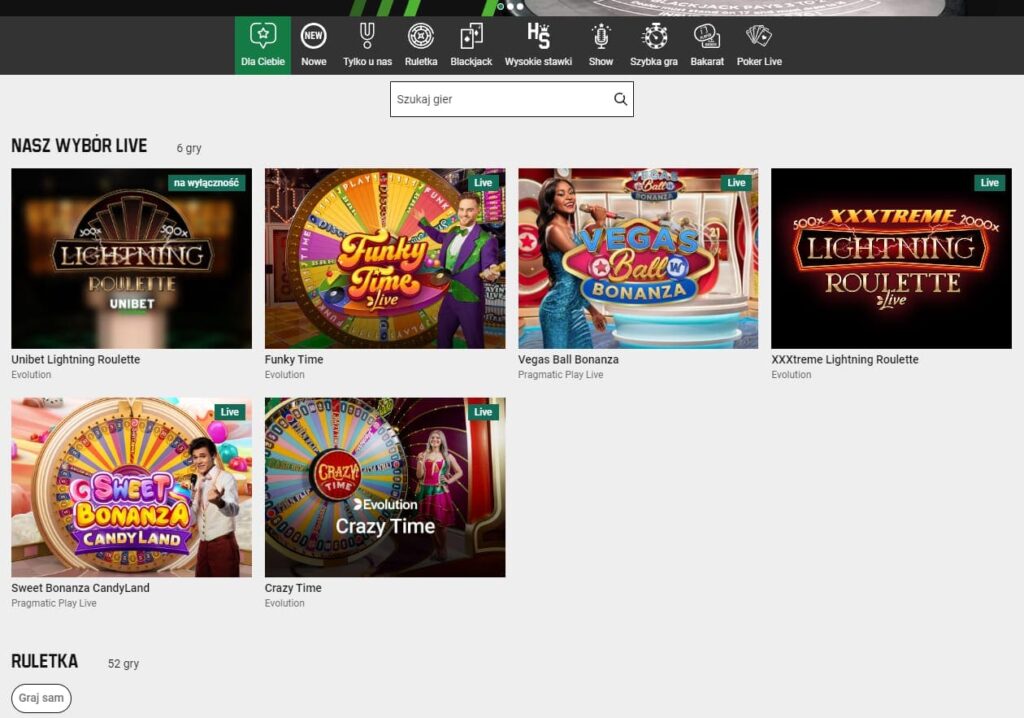This screenshot has width=1024, height=718.
Task: Select the Dla Ciebie star icon
Action: 262,36
